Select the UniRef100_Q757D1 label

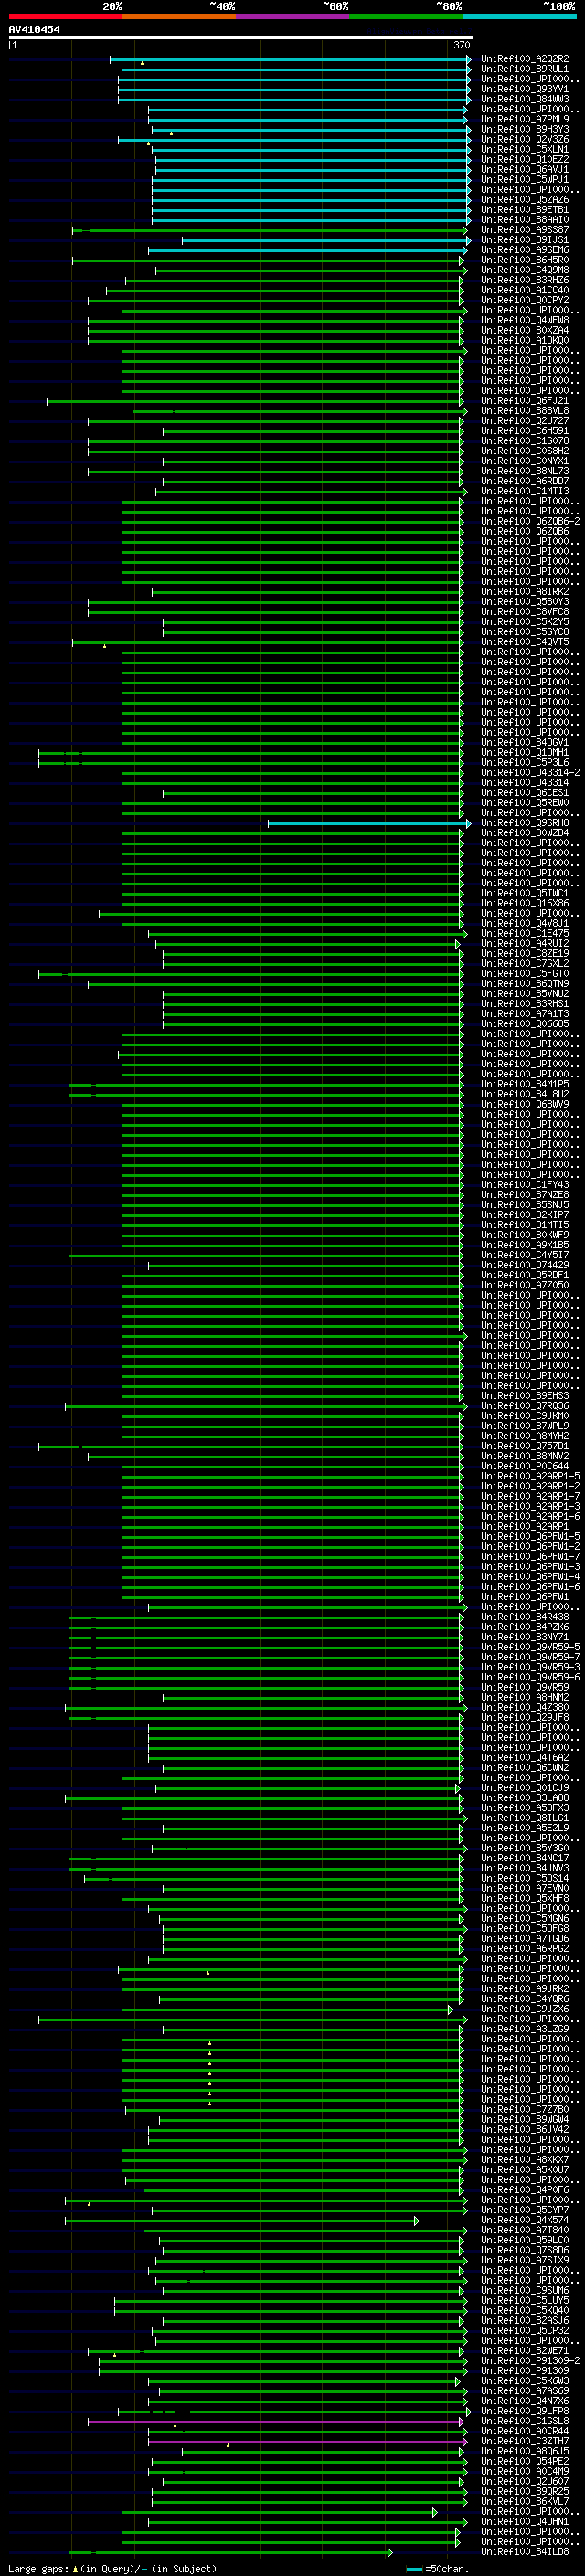click(x=525, y=1446)
